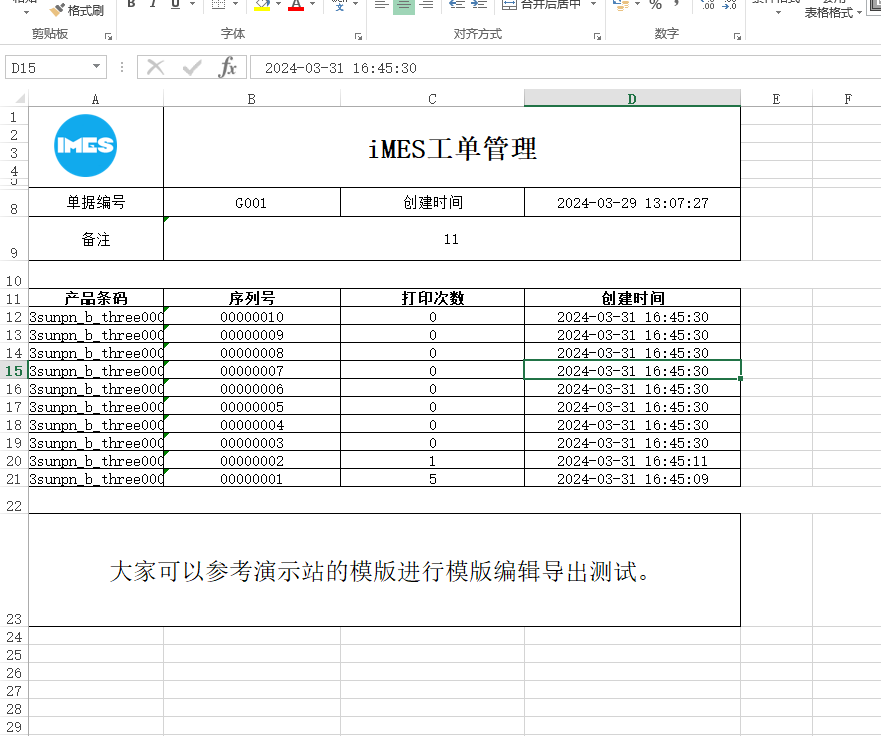Open the underline style dropdown

(192, 4)
